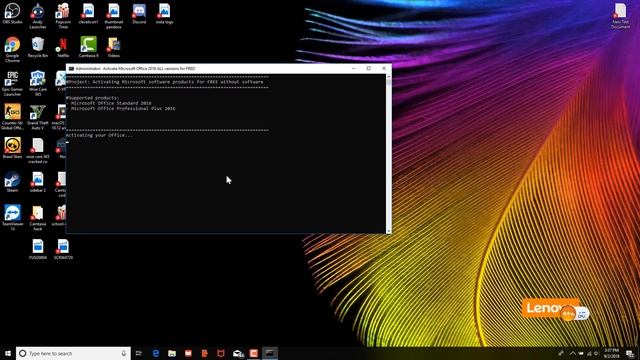Viewport: 640px width, 360px height.
Task: Open command prompt window system menu icon
Action: coord(71,69)
